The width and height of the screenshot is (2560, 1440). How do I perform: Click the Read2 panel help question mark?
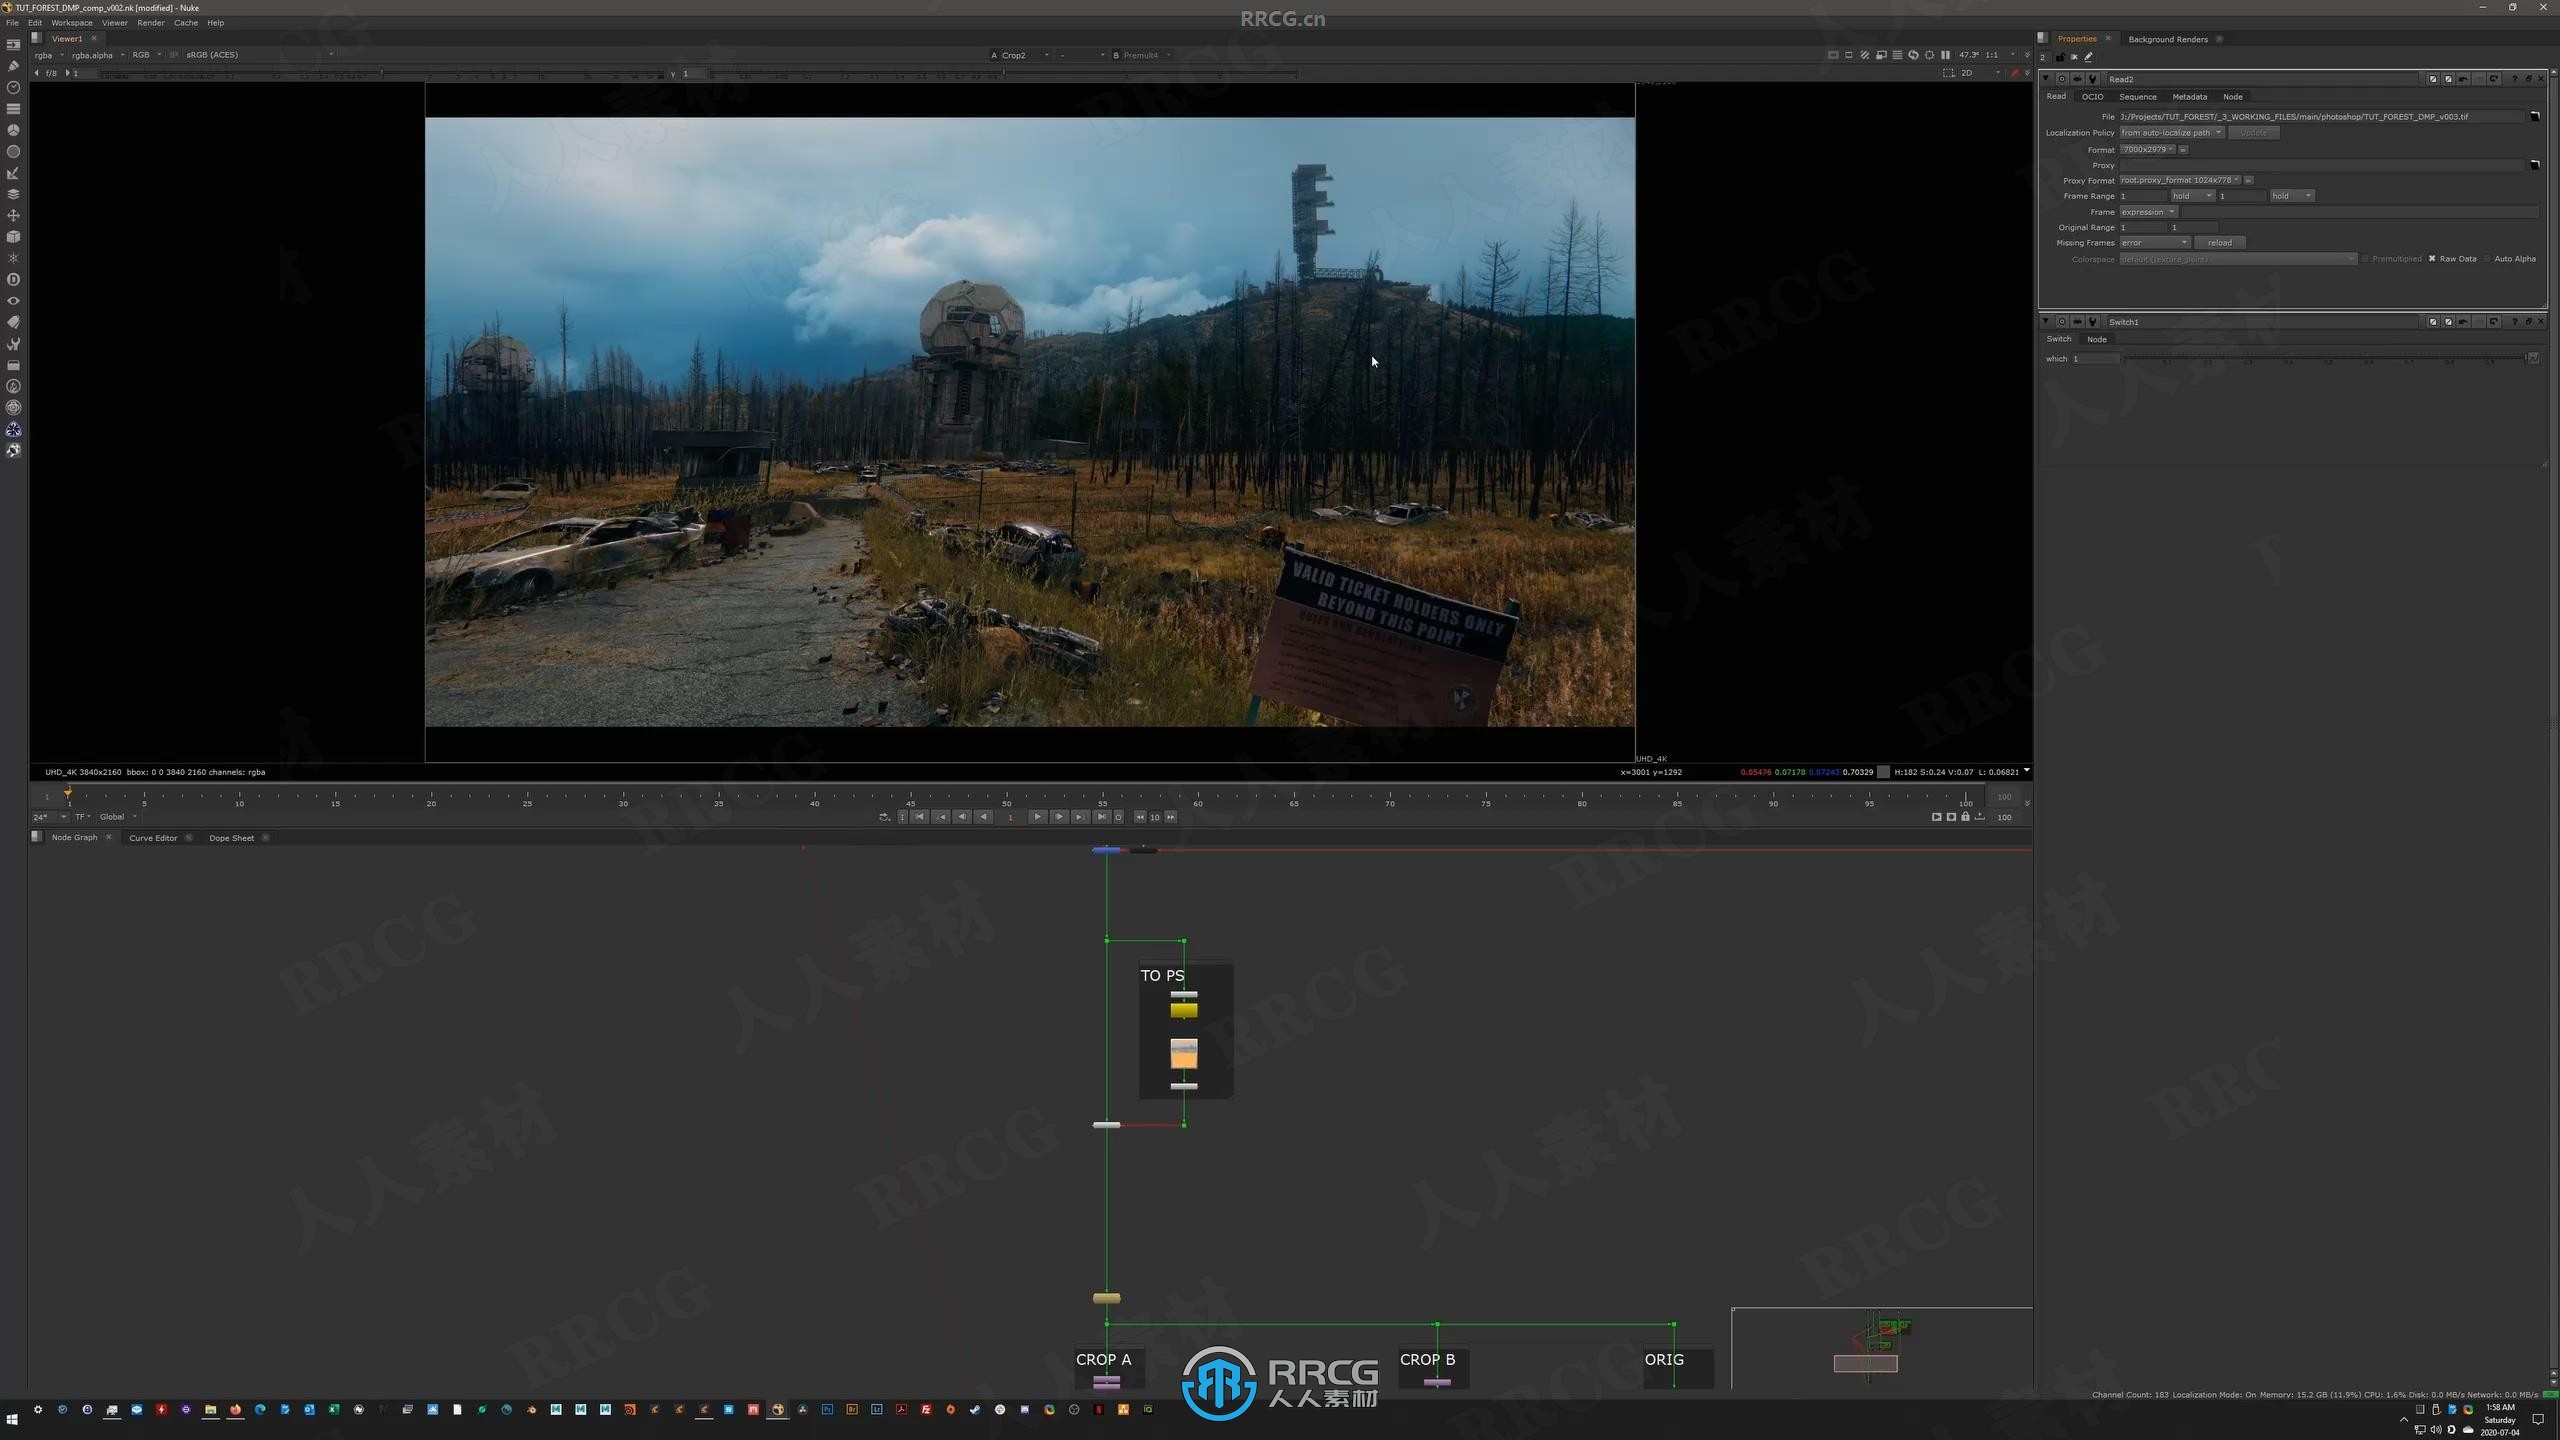2514,79
